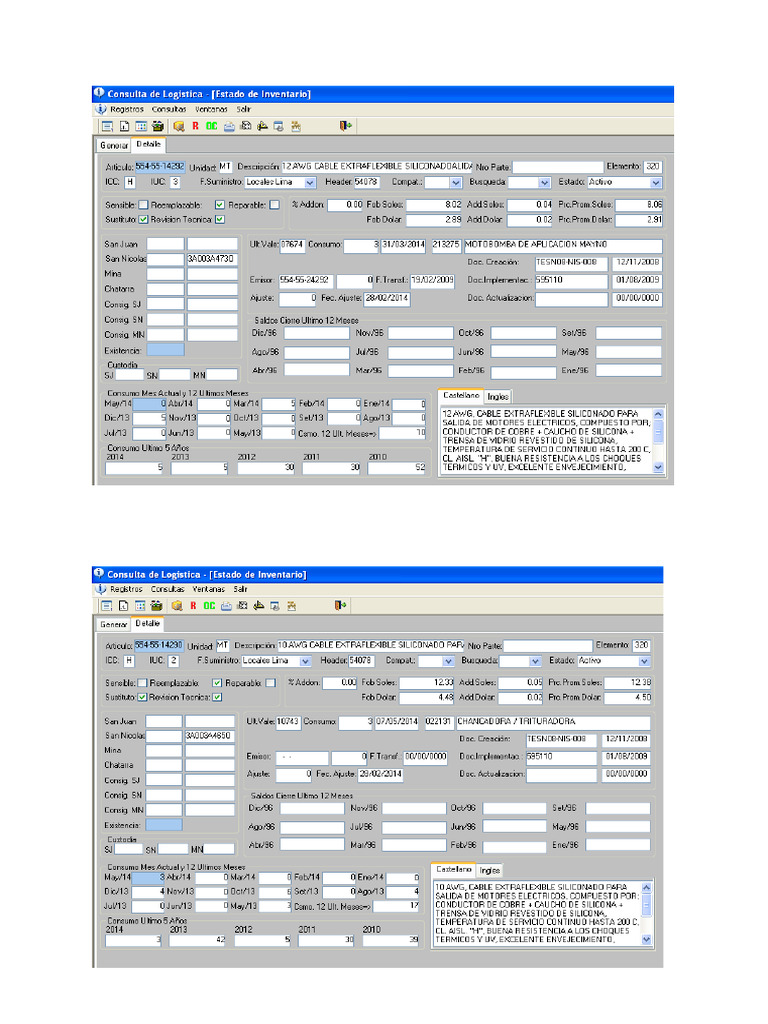Open F.Suministro dropdown in top window

pyautogui.click(x=309, y=183)
